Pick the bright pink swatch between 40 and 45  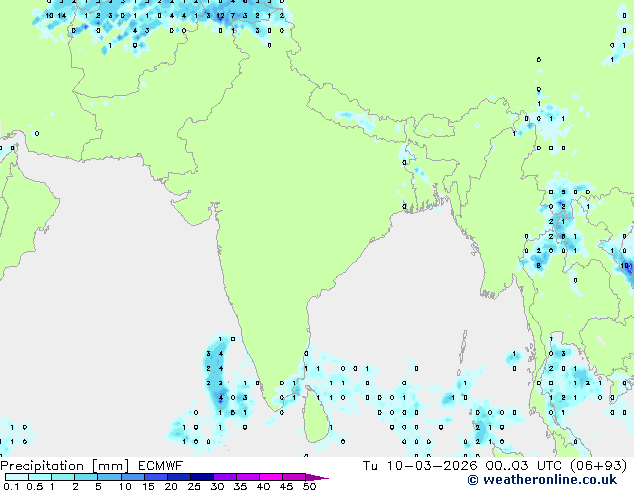point(271,477)
